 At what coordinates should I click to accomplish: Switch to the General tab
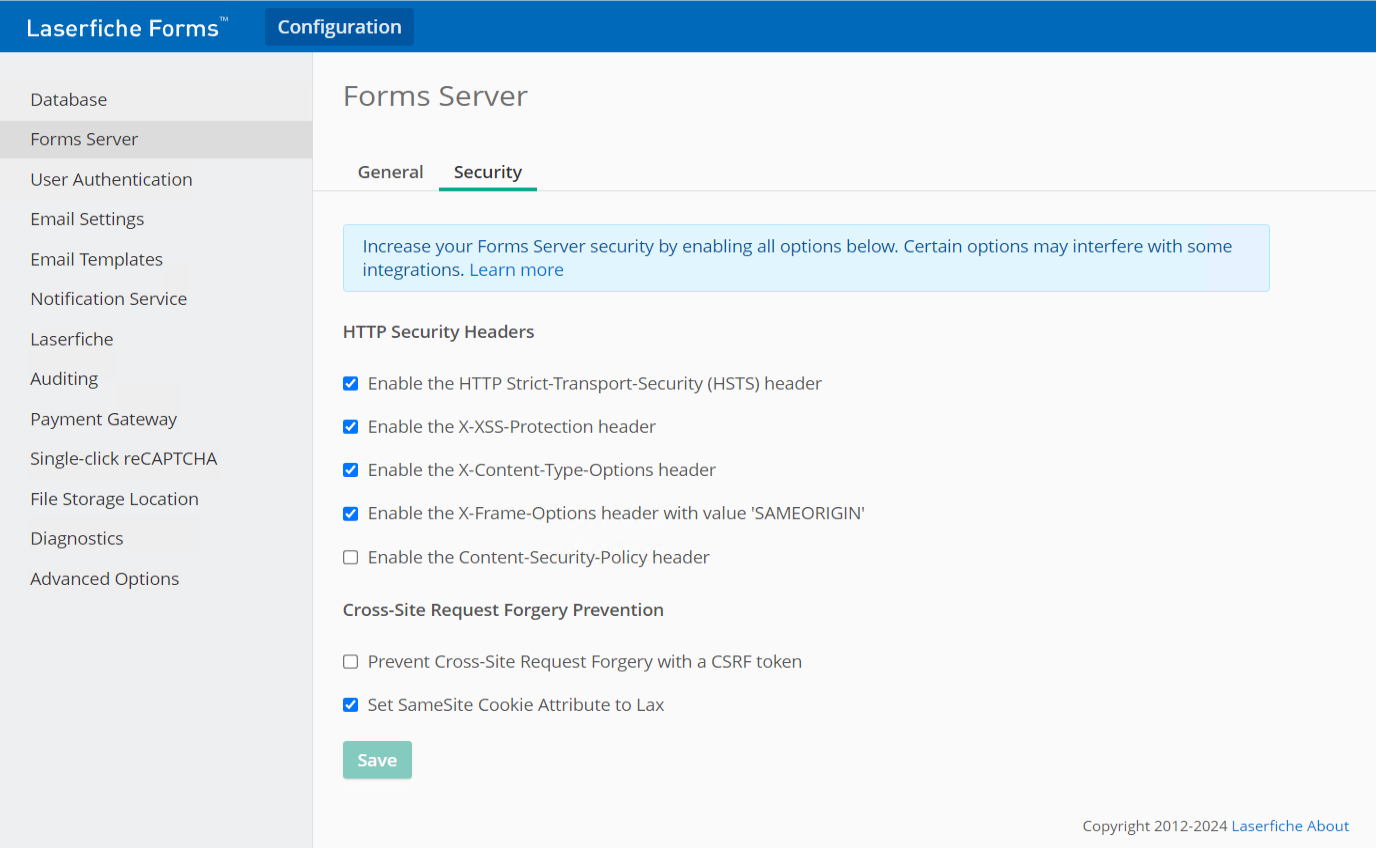pos(390,172)
